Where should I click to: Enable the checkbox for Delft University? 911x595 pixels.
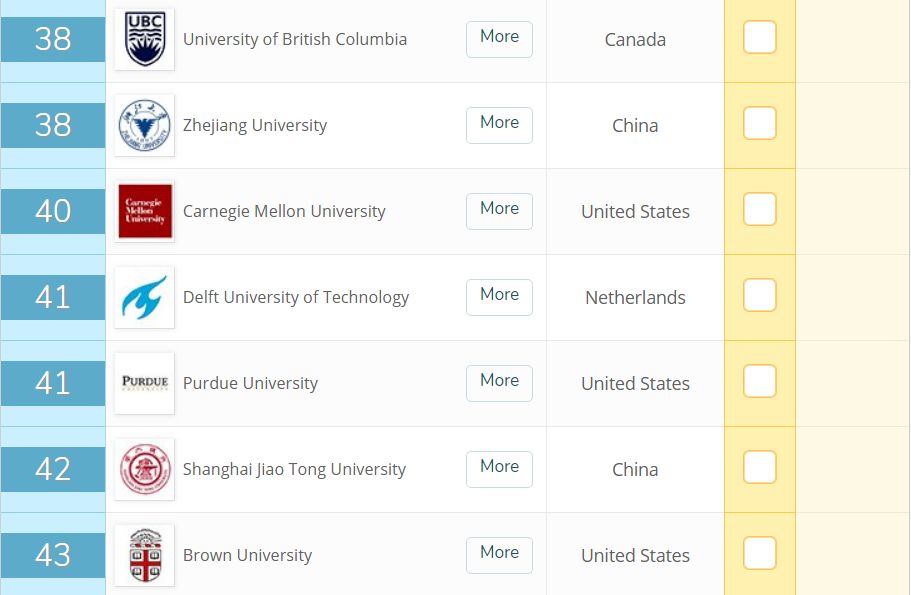tap(760, 296)
